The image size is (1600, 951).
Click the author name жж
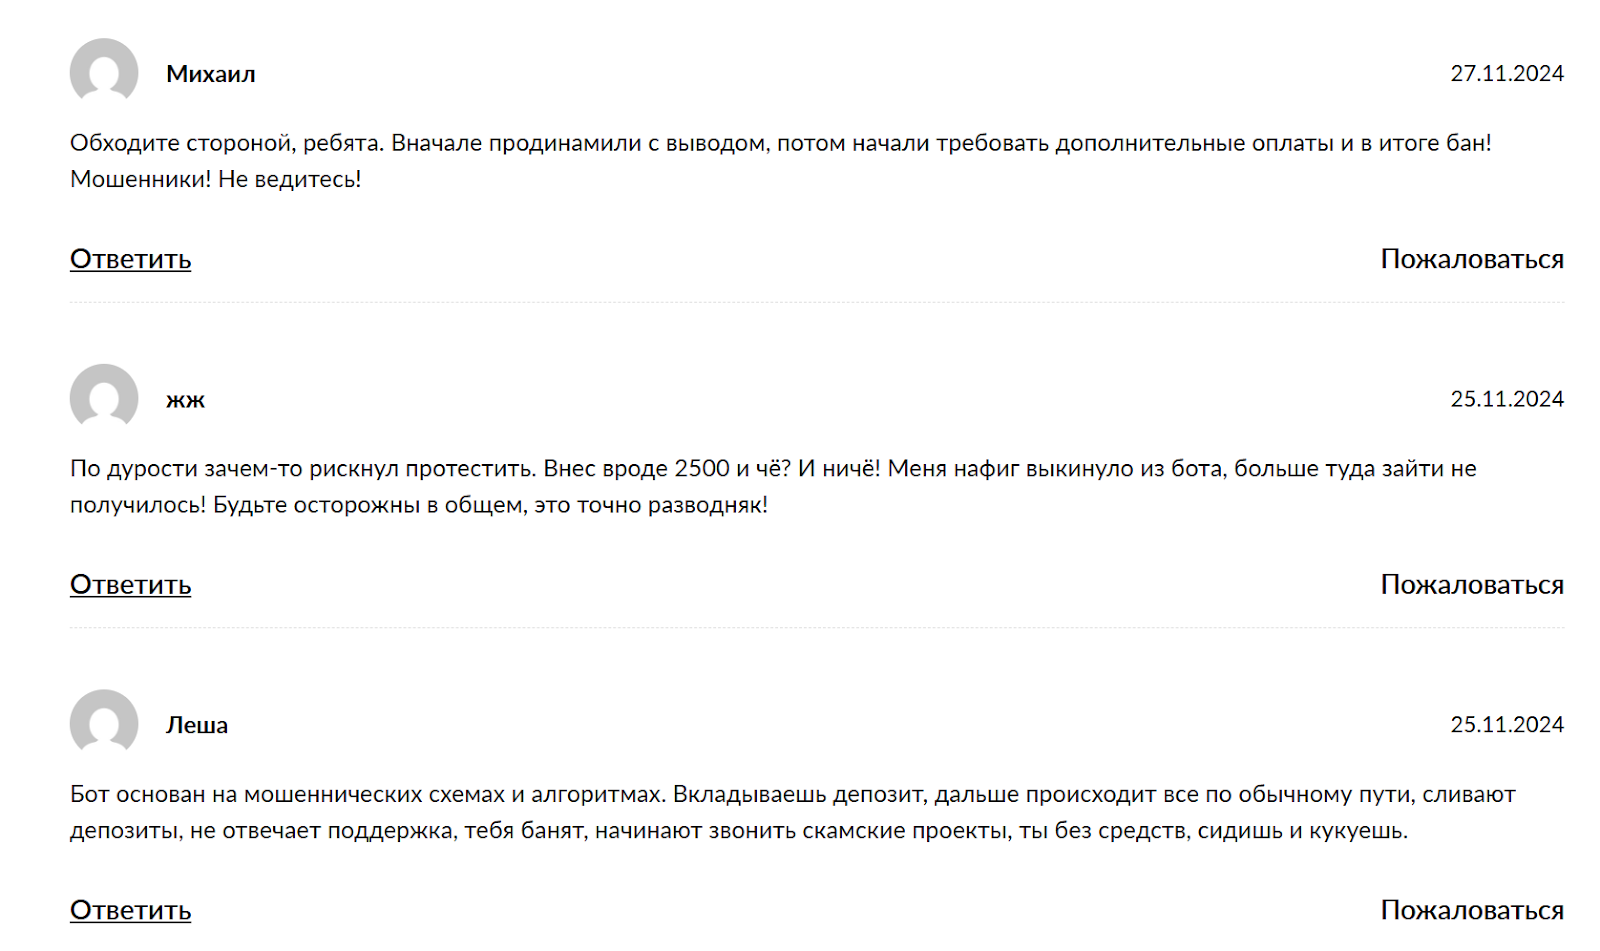(x=185, y=400)
